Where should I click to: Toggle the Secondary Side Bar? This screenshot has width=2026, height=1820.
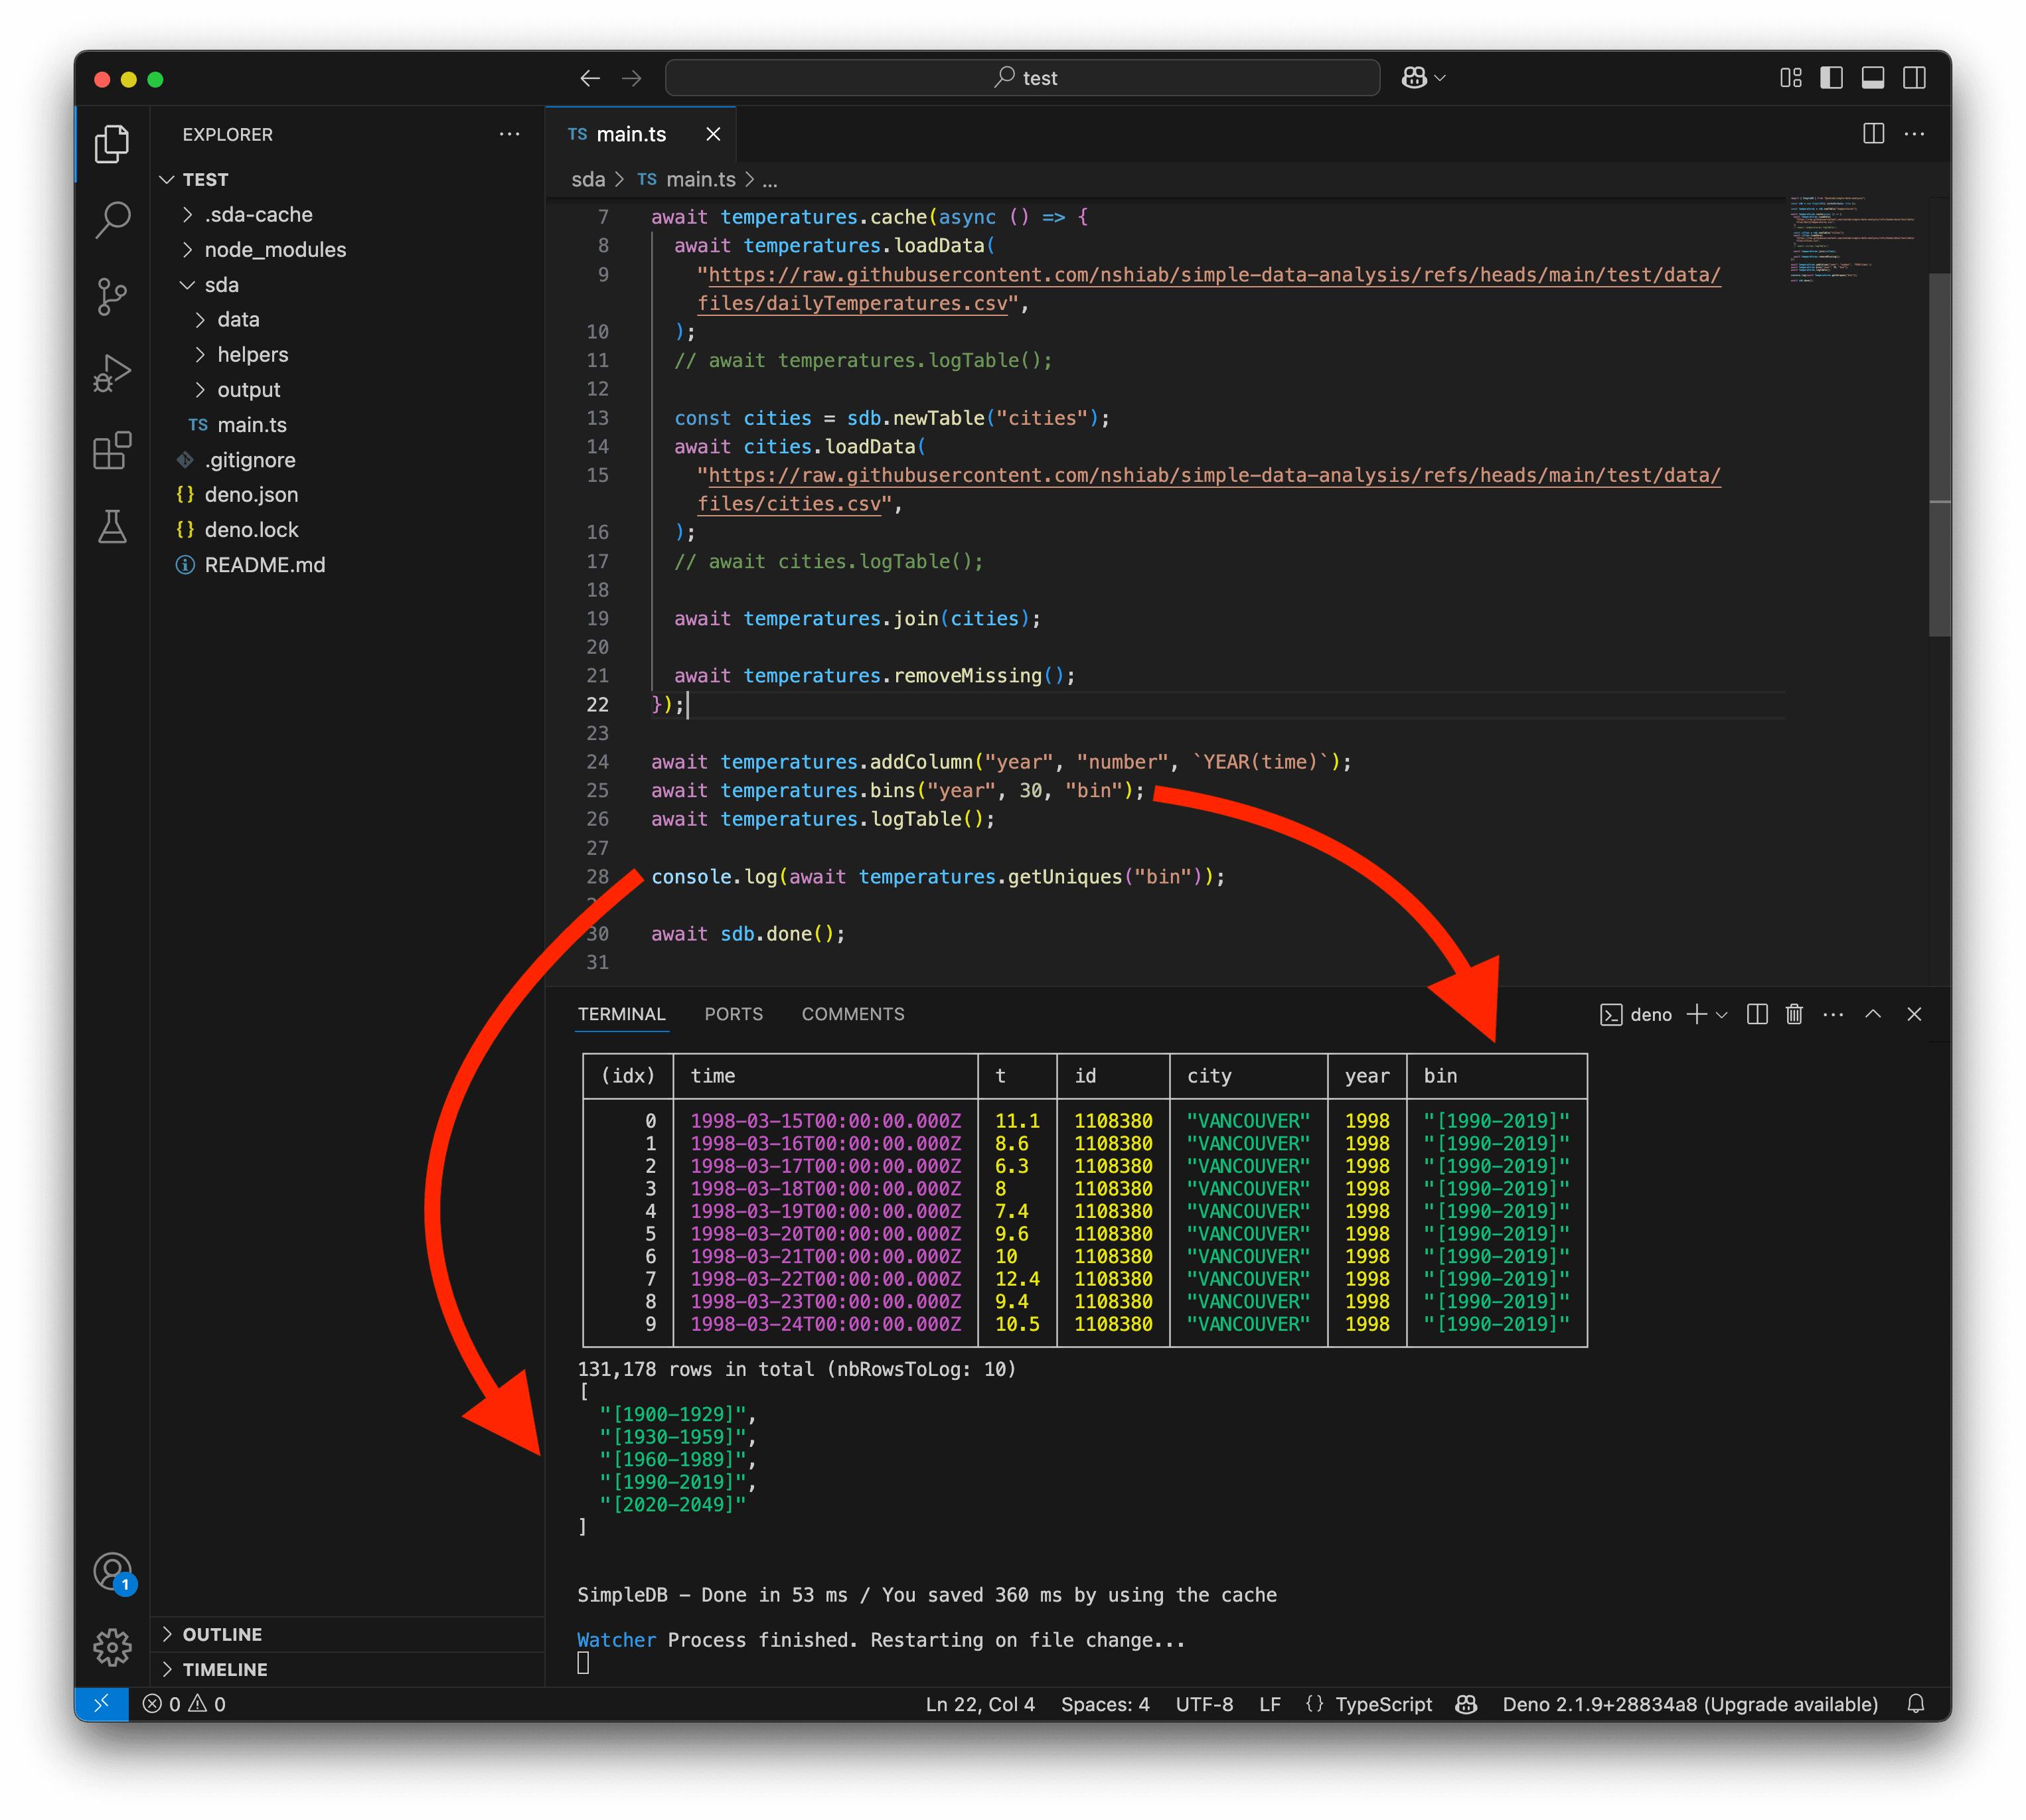coord(1914,78)
